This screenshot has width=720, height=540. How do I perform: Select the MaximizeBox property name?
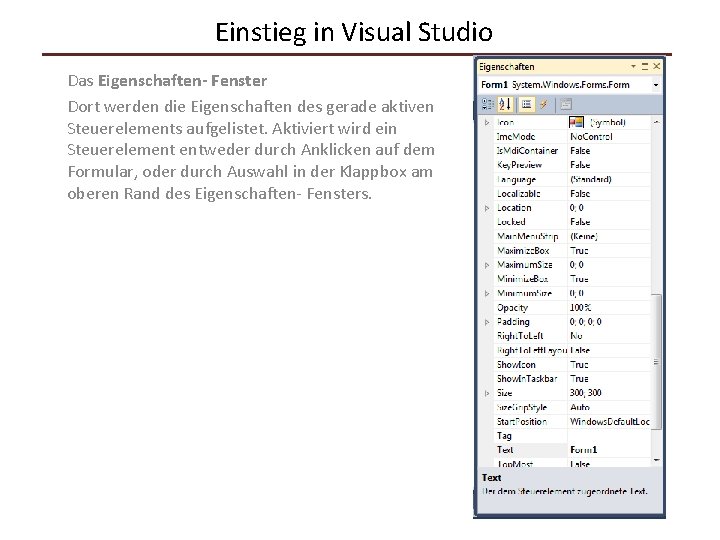[523, 251]
